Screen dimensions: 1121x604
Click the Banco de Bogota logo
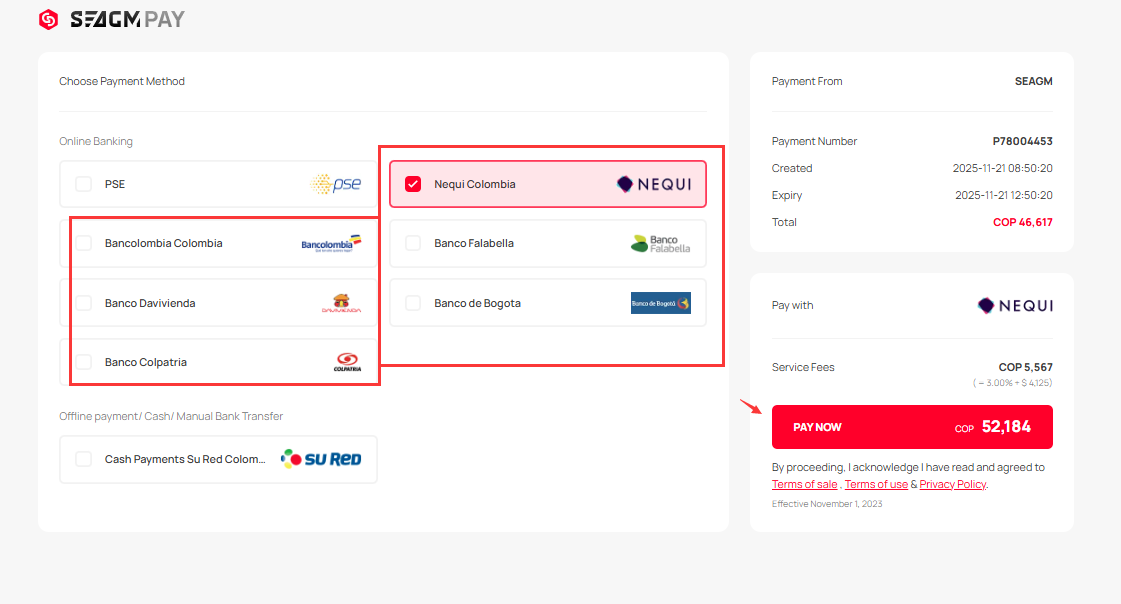click(x=660, y=303)
